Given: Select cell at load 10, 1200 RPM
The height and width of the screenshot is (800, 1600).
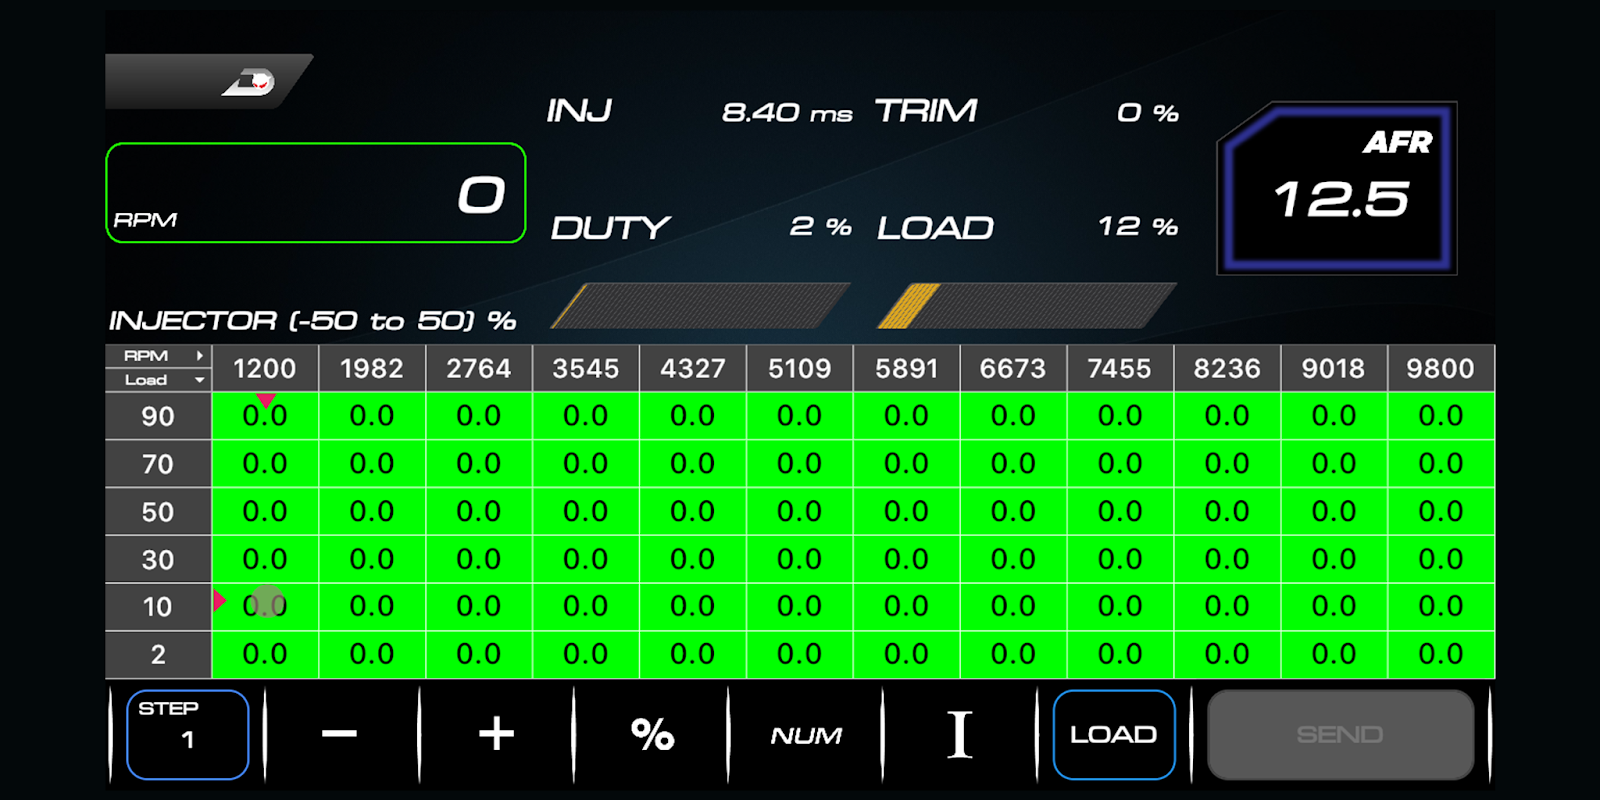Looking at the screenshot, I should (265, 607).
